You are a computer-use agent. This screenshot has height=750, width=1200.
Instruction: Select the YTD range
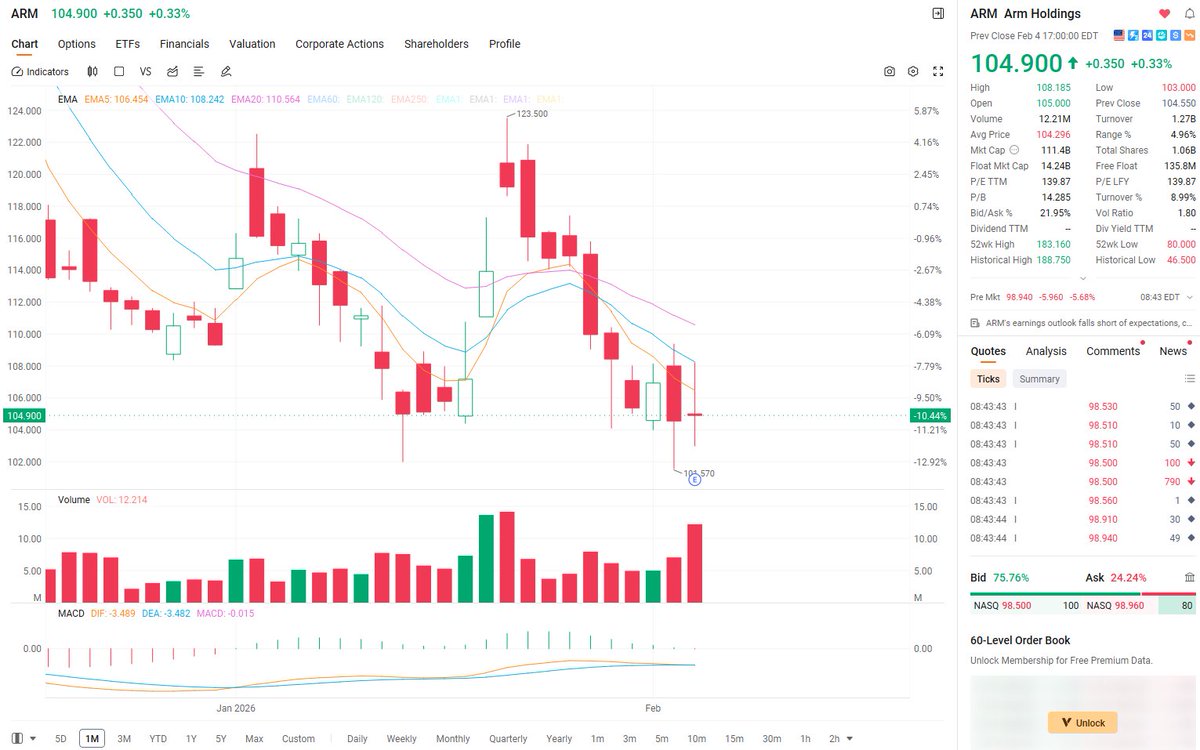[x=158, y=739]
